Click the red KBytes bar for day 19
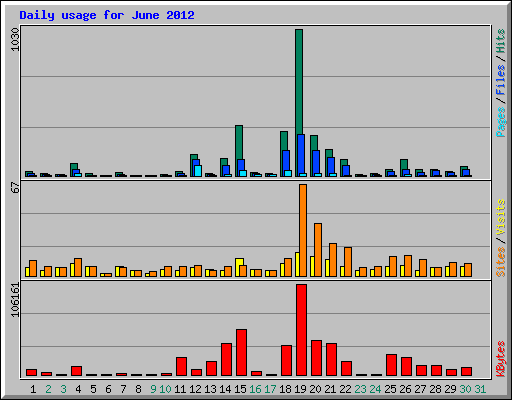The width and height of the screenshot is (512, 400). click(x=301, y=330)
